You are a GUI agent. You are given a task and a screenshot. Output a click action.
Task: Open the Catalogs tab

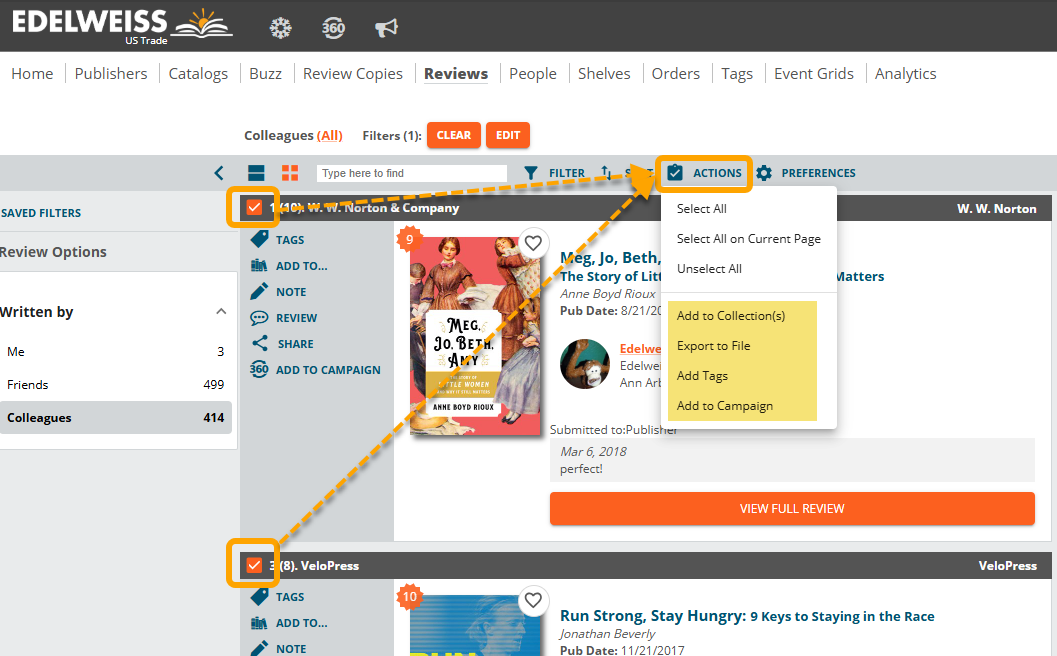[x=198, y=73]
